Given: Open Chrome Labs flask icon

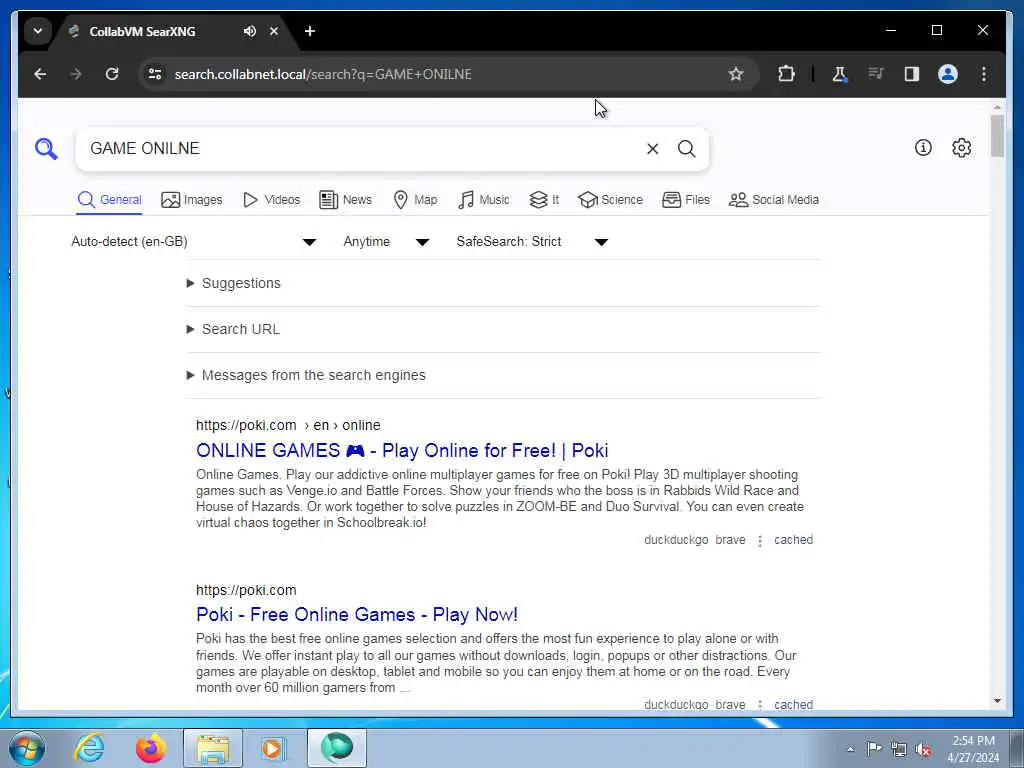Looking at the screenshot, I should click(839, 74).
